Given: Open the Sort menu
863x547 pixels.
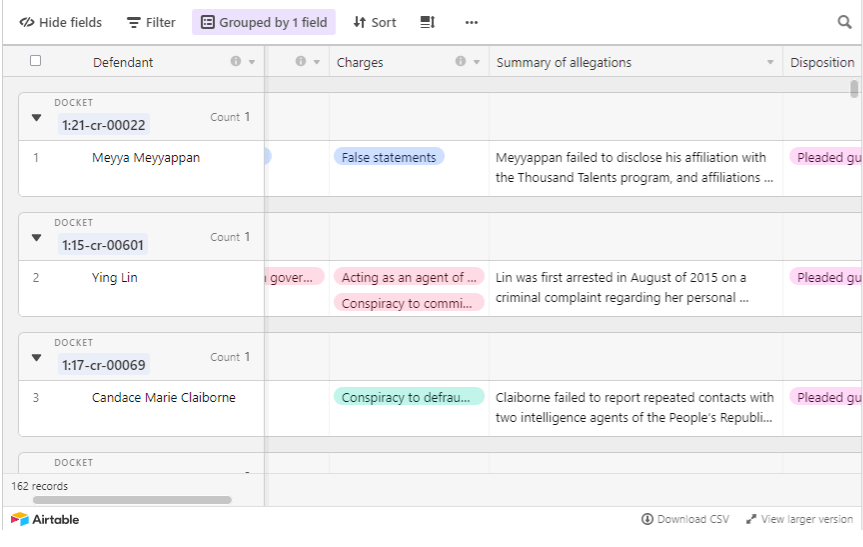Looking at the screenshot, I should (x=375, y=22).
